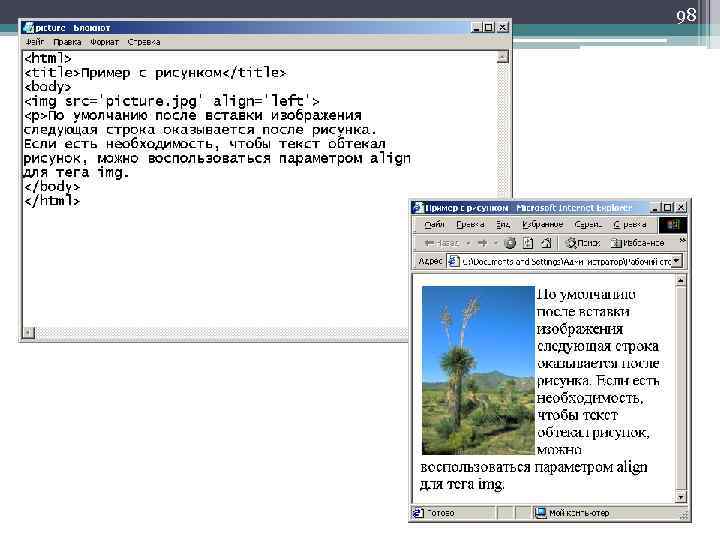This screenshot has height=540, width=720.
Task: Open the Сервис menu in Internet Explorer
Action: (x=588, y=225)
